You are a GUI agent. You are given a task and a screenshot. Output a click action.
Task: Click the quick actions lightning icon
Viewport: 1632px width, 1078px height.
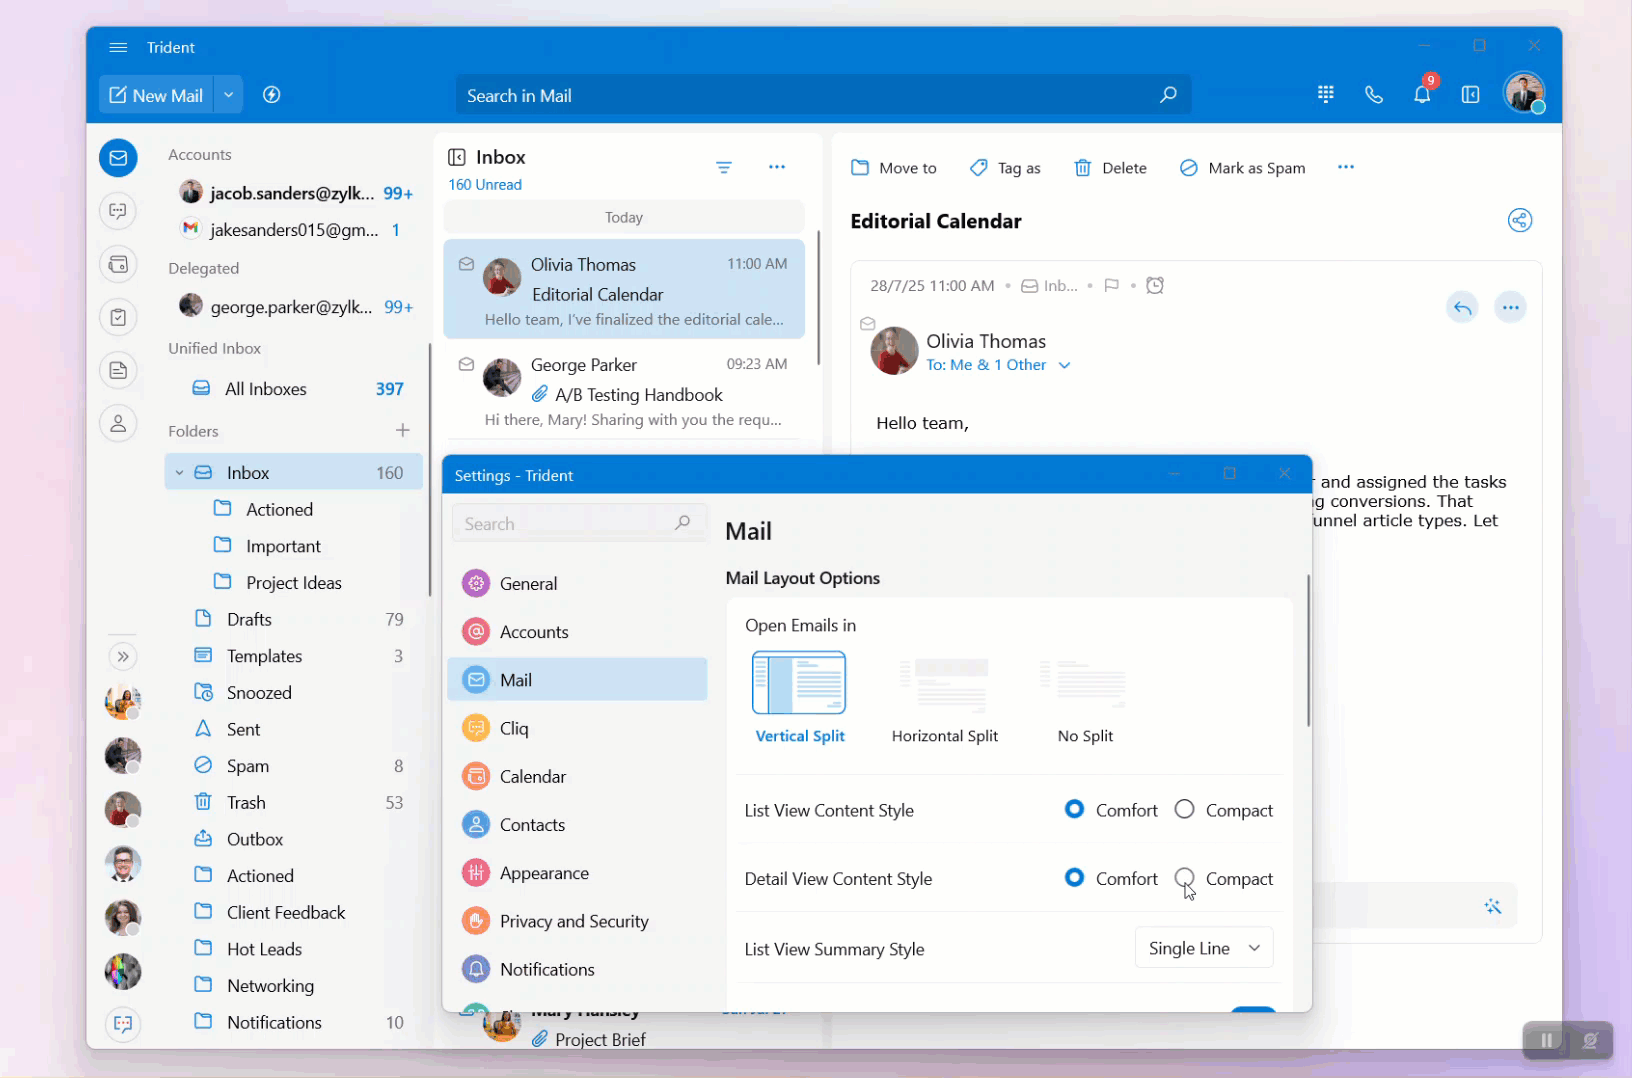271,95
